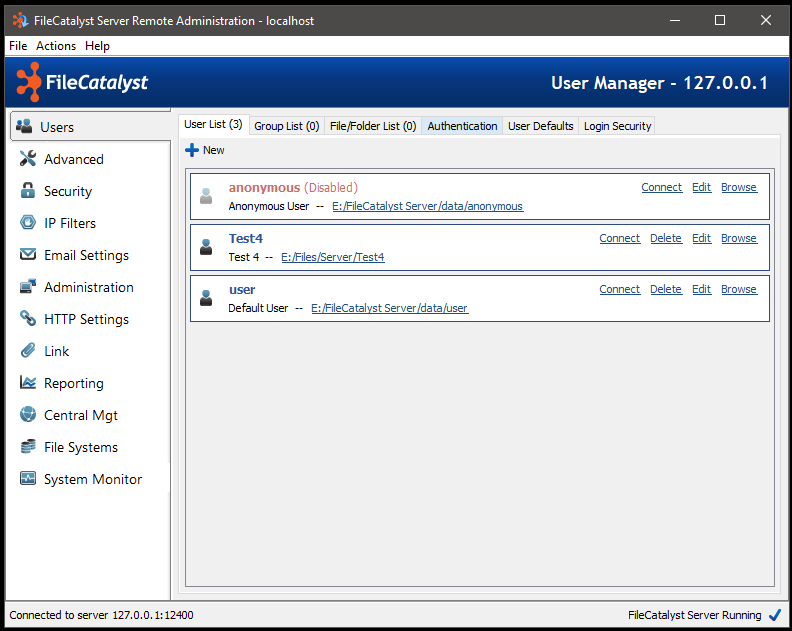Click the Test4 user avatar icon
Image resolution: width=792 pixels, height=631 pixels.
tap(206, 246)
